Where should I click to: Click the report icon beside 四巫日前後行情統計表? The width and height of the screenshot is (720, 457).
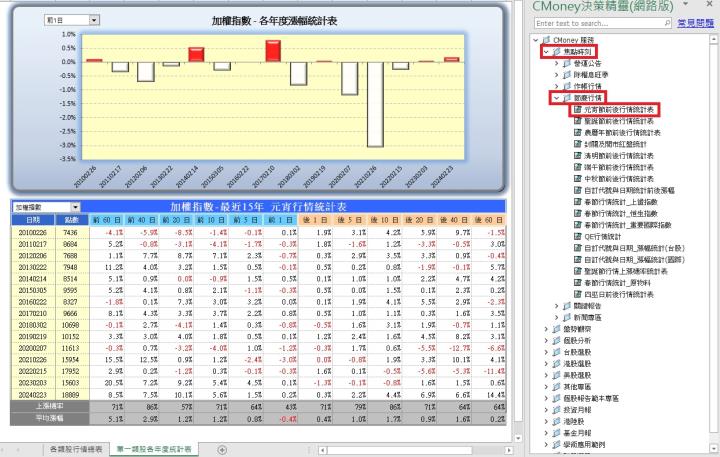pos(578,294)
